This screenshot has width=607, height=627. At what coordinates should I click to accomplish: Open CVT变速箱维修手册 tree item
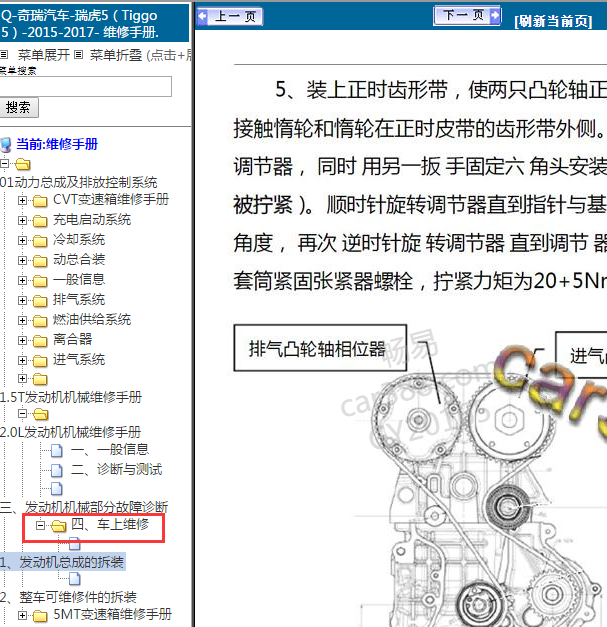pyautogui.click(x=111, y=200)
